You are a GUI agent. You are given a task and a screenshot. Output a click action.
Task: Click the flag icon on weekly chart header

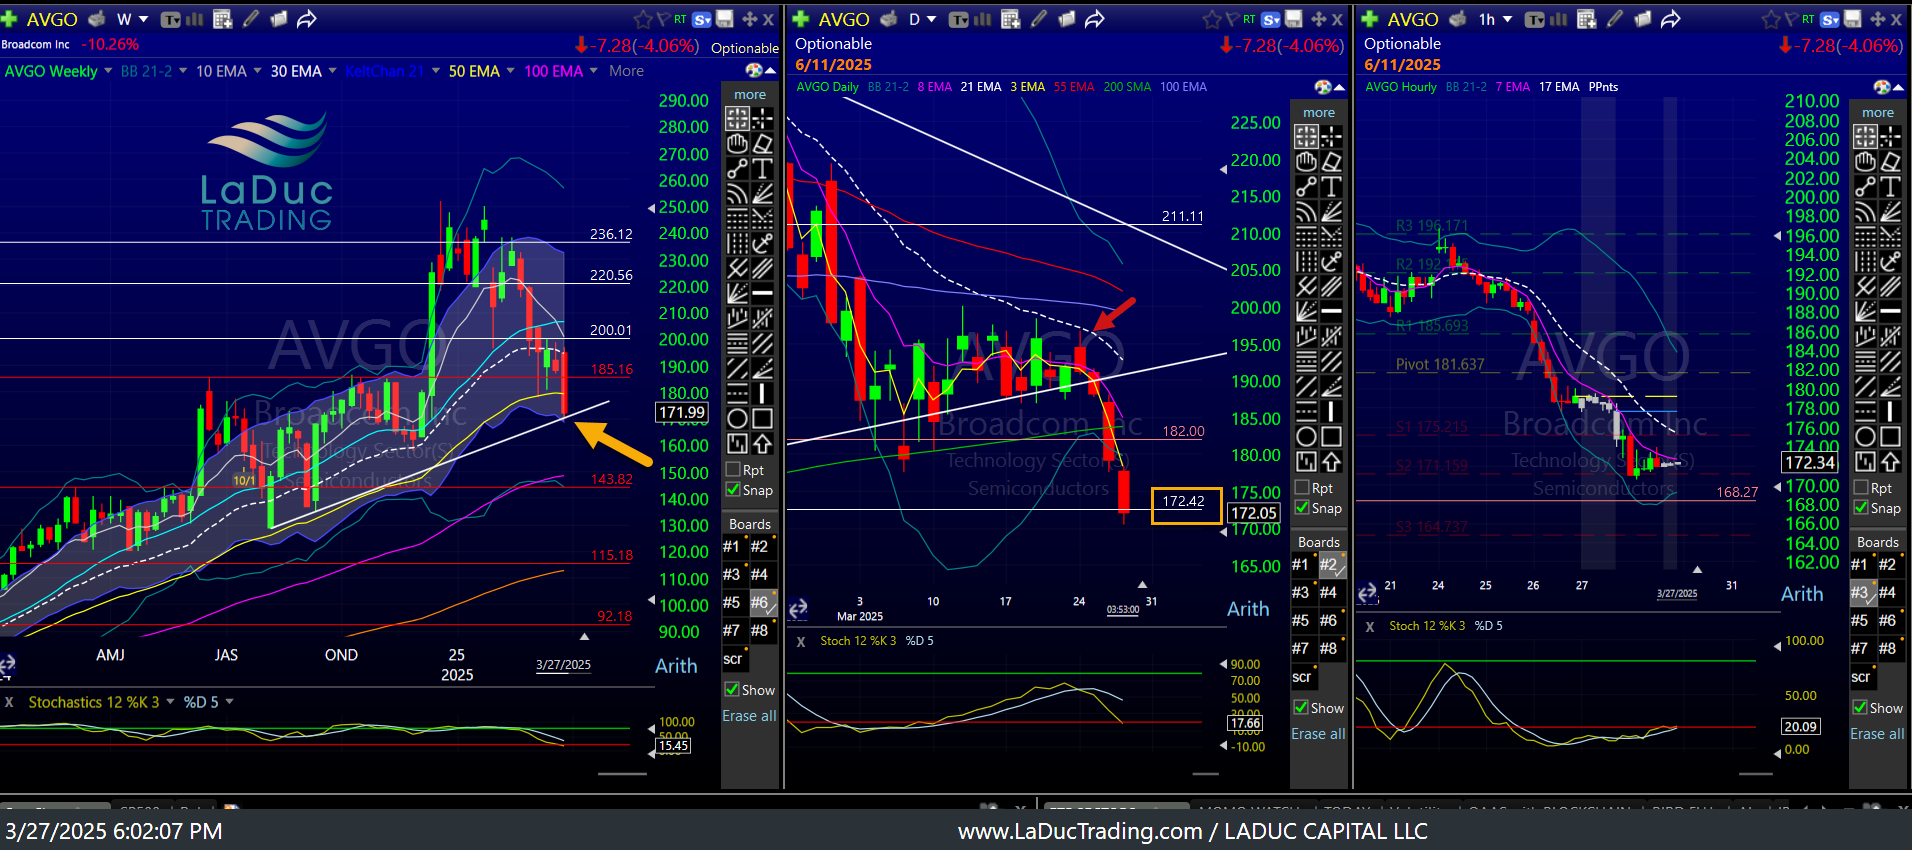(x=662, y=19)
